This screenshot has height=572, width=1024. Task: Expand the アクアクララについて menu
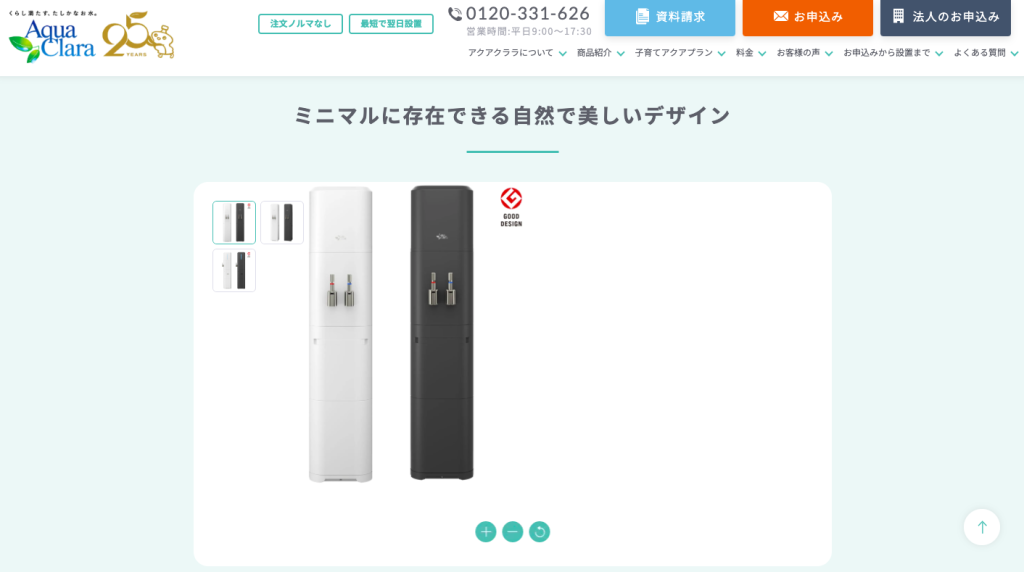(x=517, y=53)
